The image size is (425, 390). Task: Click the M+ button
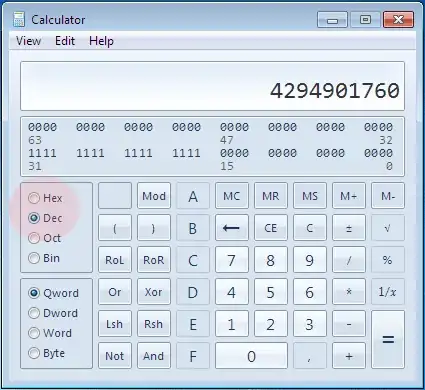coord(349,196)
